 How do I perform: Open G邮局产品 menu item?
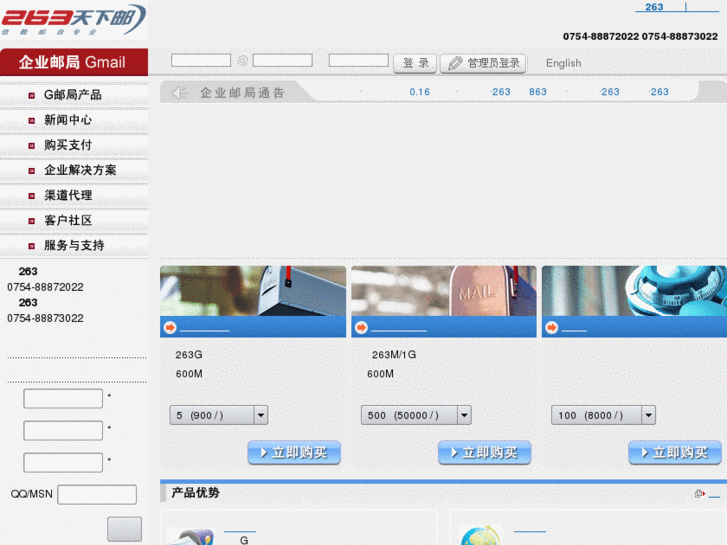tap(74, 95)
